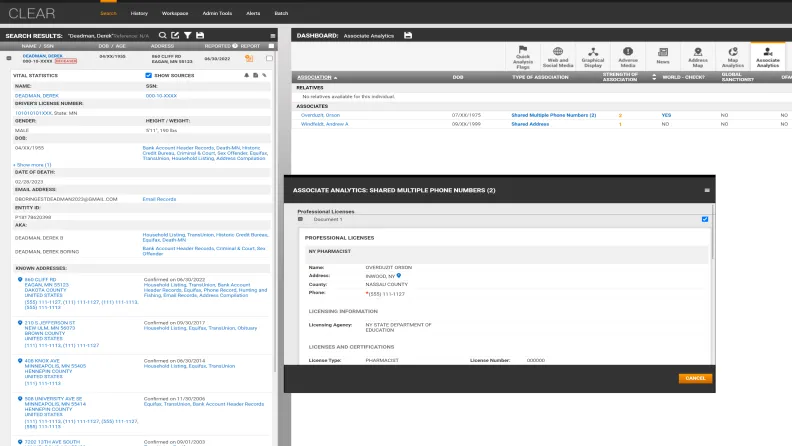Switch to the Workspace tab

click(174, 14)
